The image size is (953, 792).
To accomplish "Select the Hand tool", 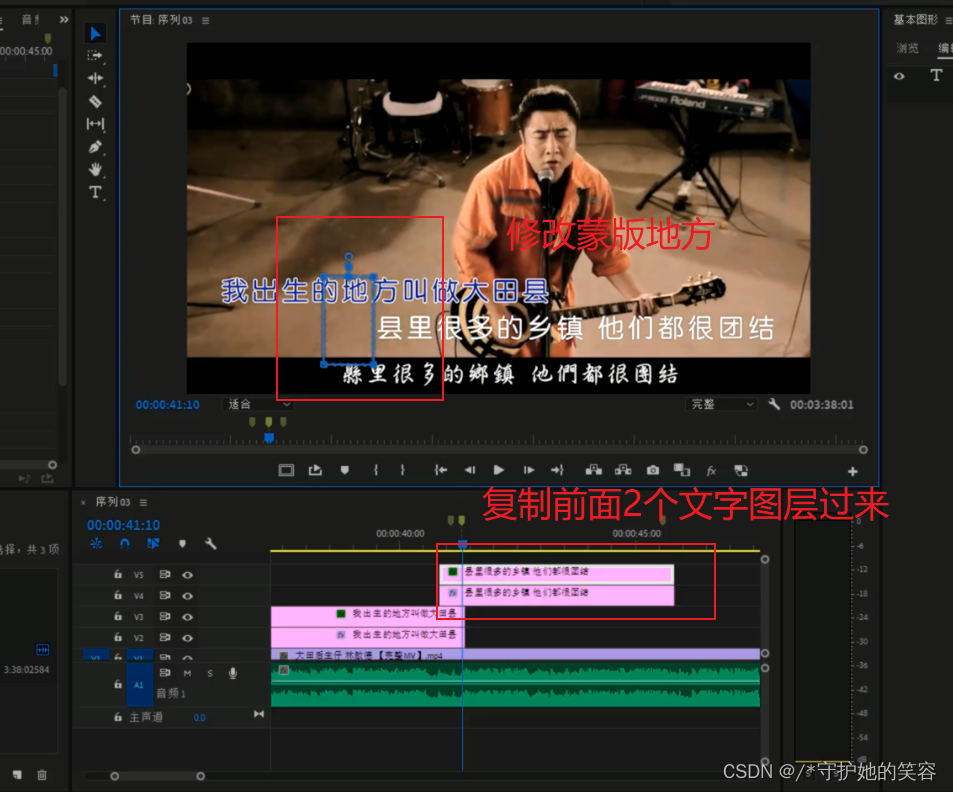I will pyautogui.click(x=95, y=170).
